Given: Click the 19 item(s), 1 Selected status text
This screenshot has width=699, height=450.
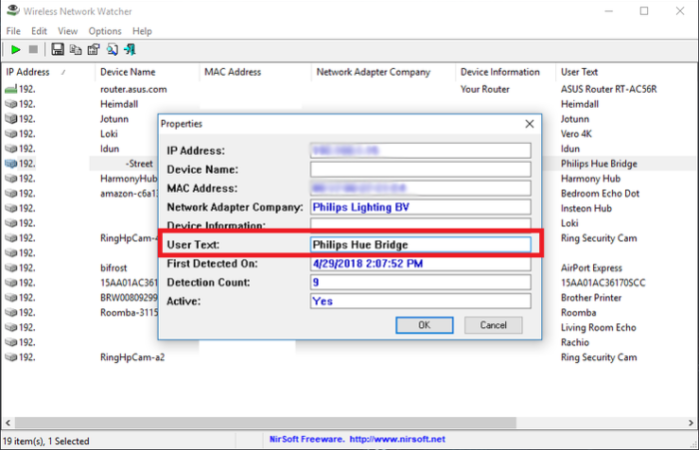Looking at the screenshot, I should (x=46, y=441).
